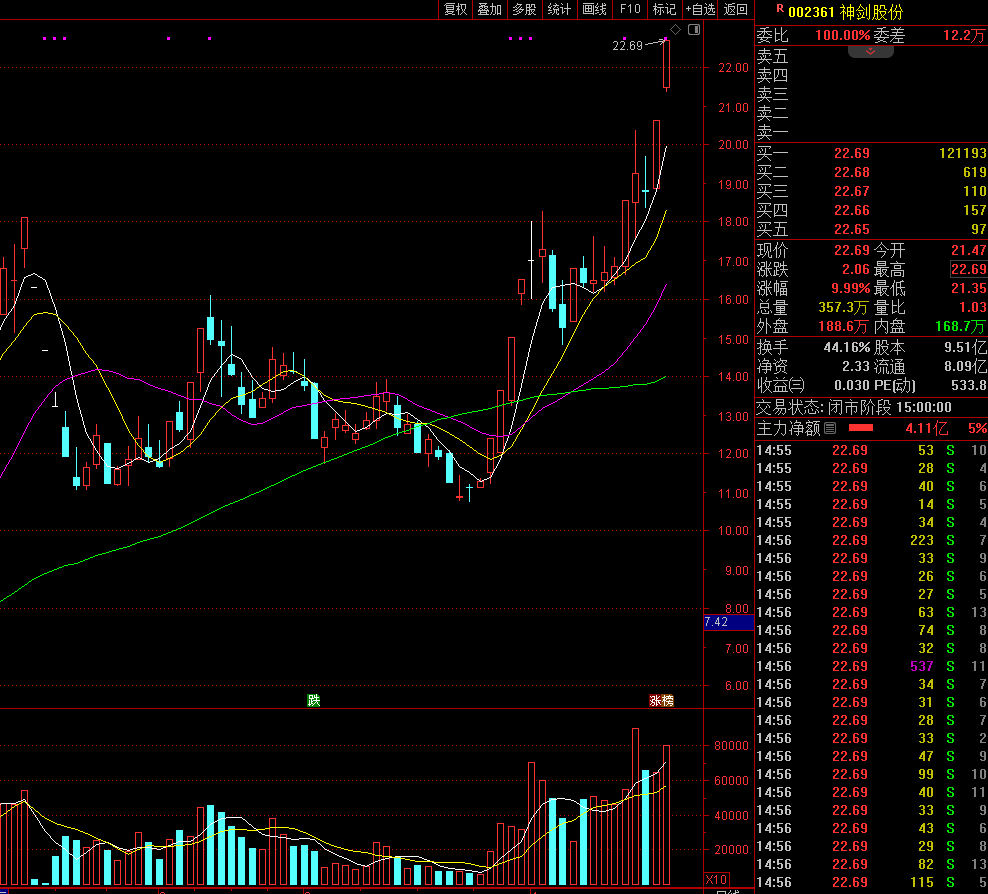The image size is (988, 894).
Task: Click the blue 7.42 price axis label
Action: pos(717,622)
